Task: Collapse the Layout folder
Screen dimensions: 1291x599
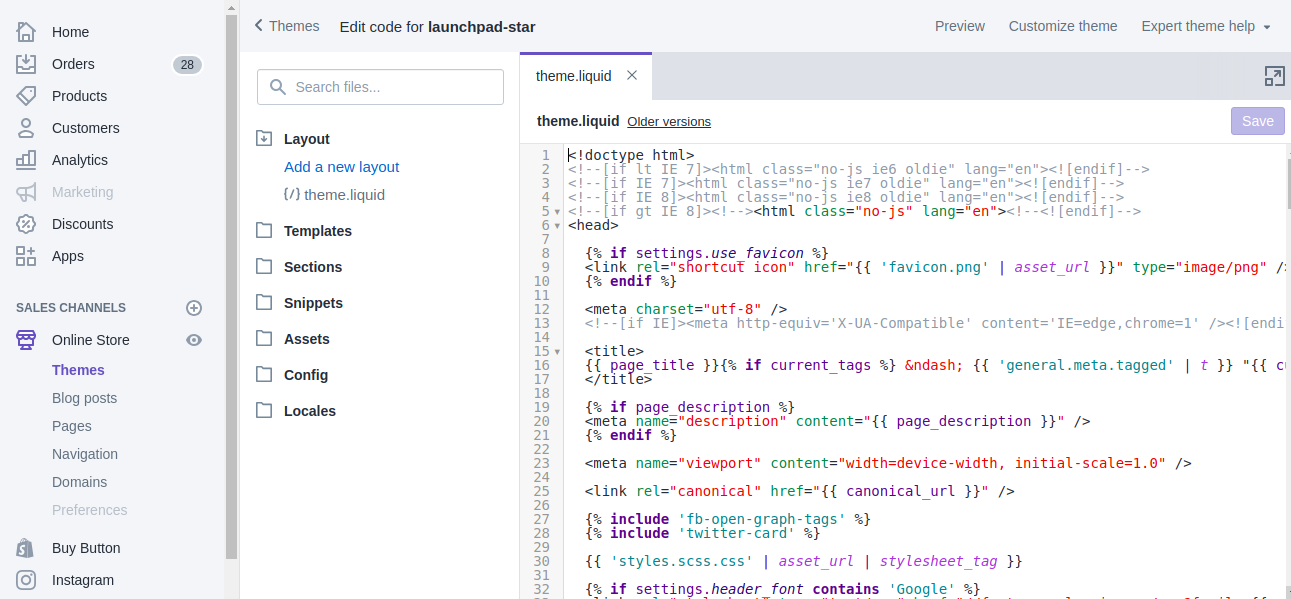Action: click(264, 138)
